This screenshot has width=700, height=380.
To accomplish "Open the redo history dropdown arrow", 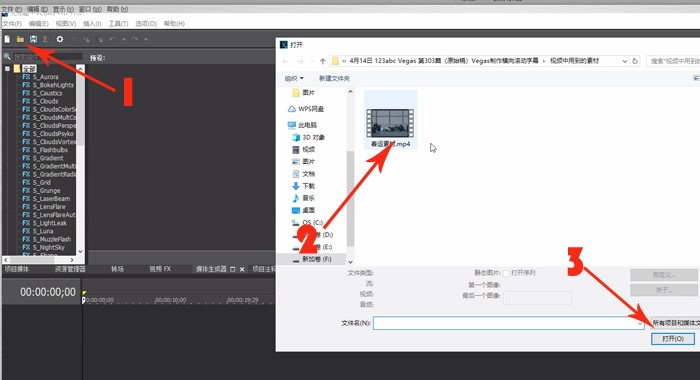I will (x=146, y=39).
